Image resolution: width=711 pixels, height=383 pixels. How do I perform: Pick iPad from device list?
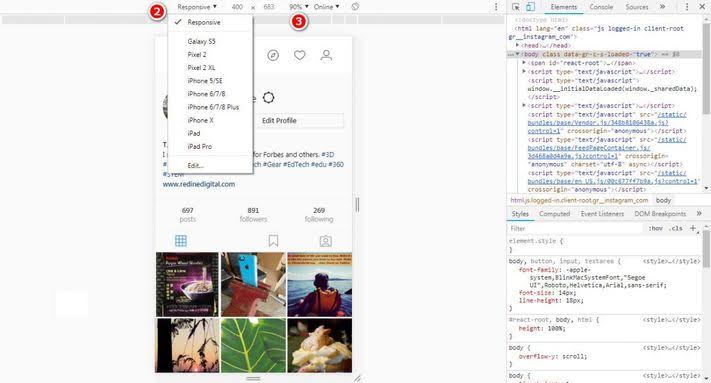(194, 133)
